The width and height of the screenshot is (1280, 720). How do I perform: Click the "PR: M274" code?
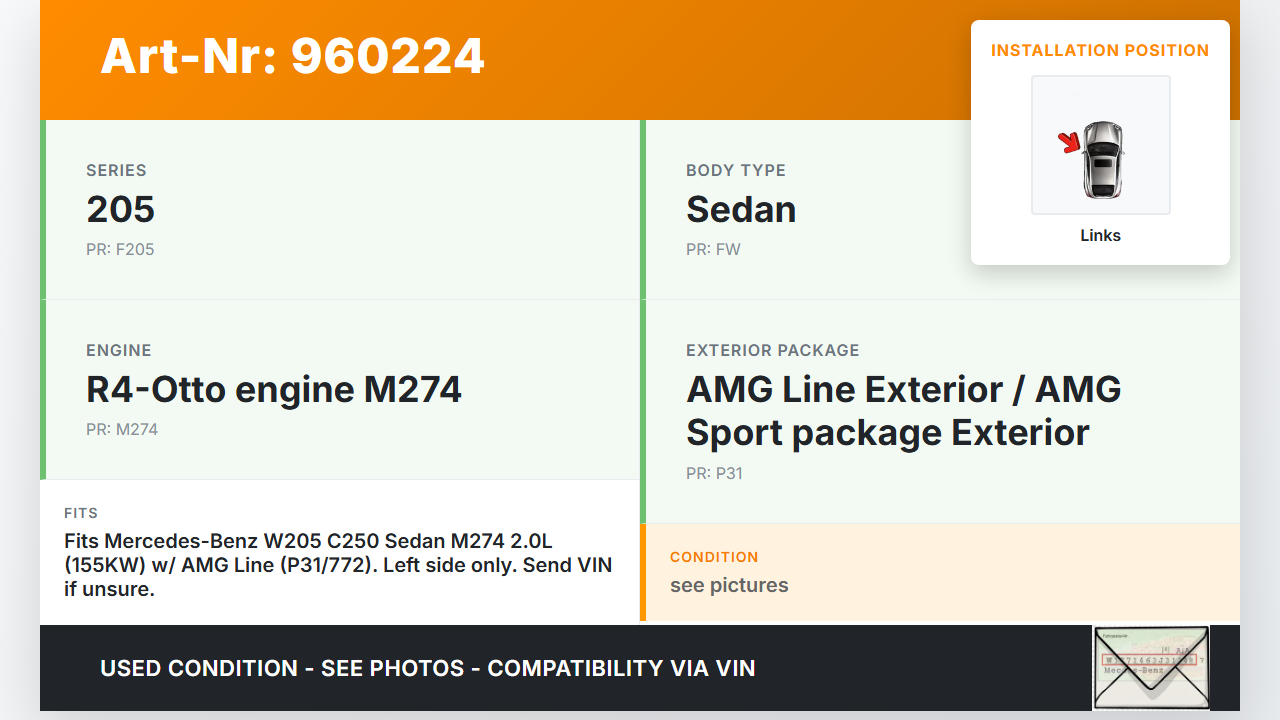(122, 430)
